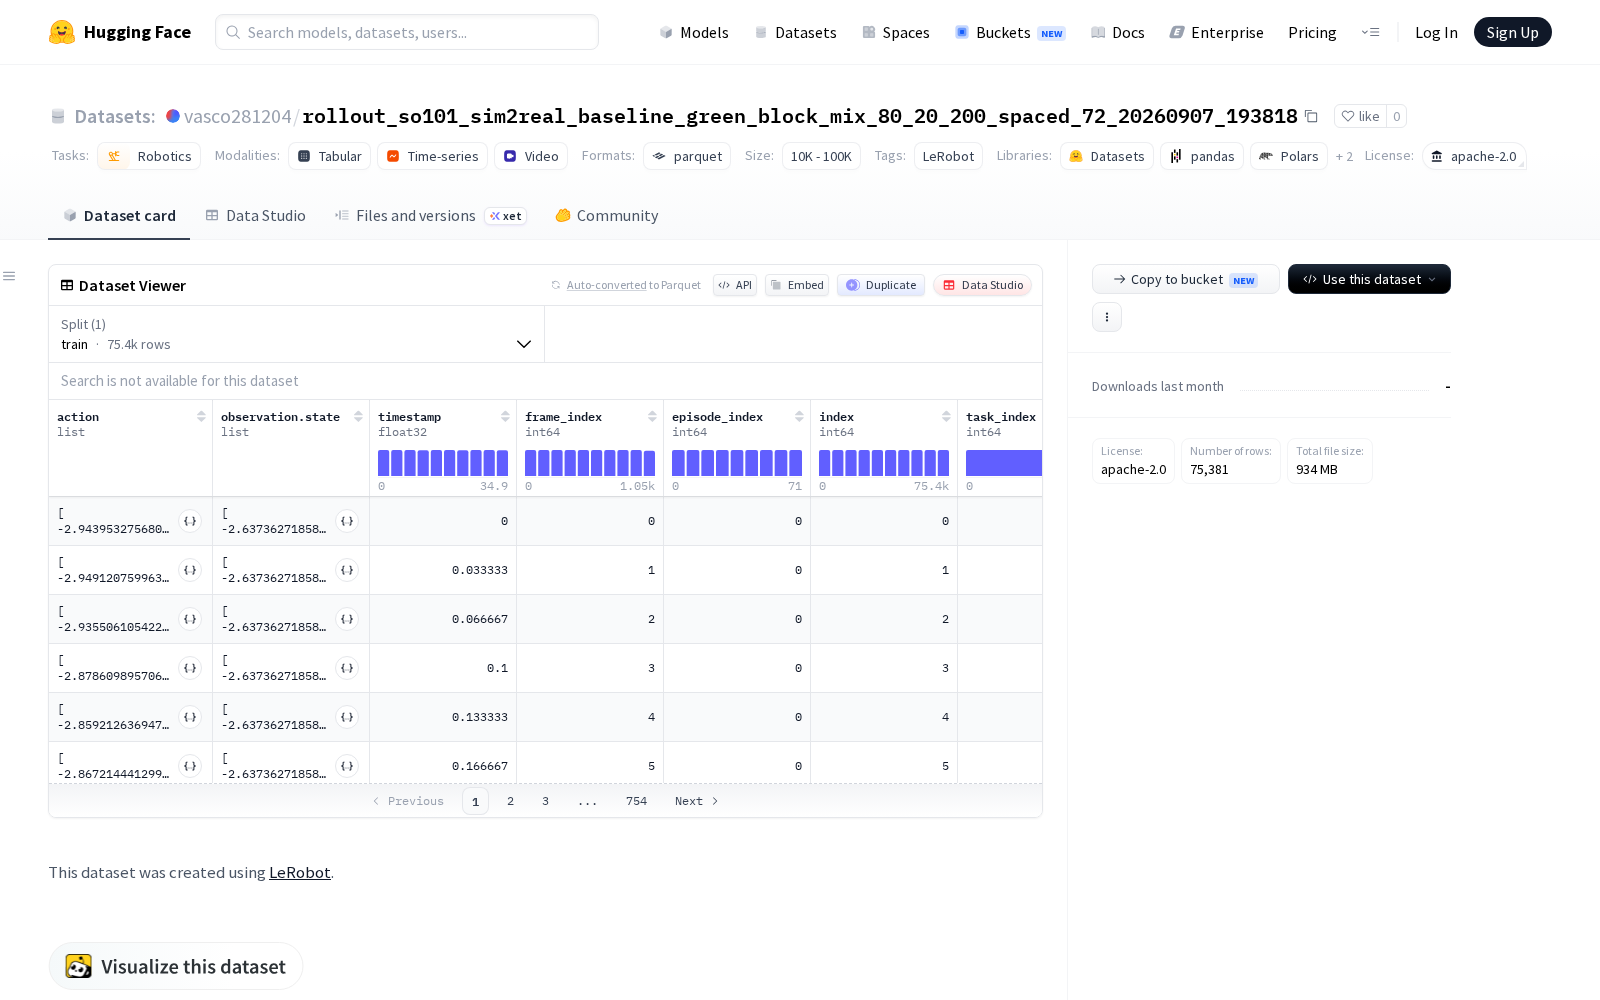This screenshot has width=1600, height=1000.
Task: Click the Duplicate button
Action: [881, 285]
